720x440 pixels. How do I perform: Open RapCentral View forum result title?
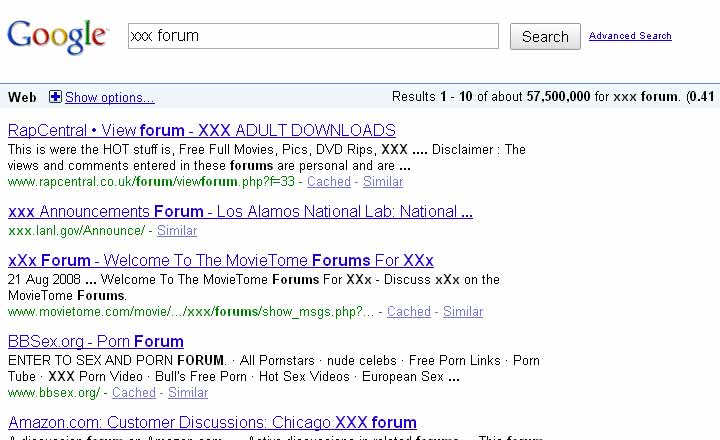(x=202, y=130)
